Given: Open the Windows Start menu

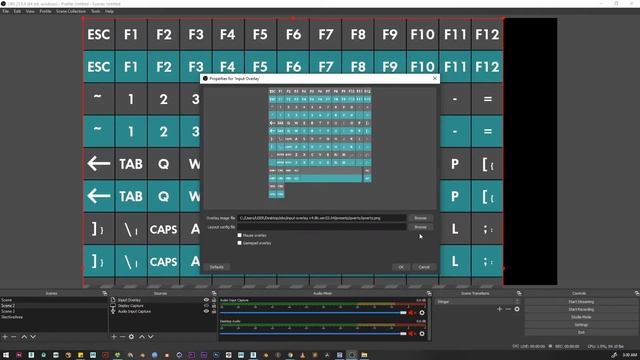Looking at the screenshot, I should click(x=6, y=355).
